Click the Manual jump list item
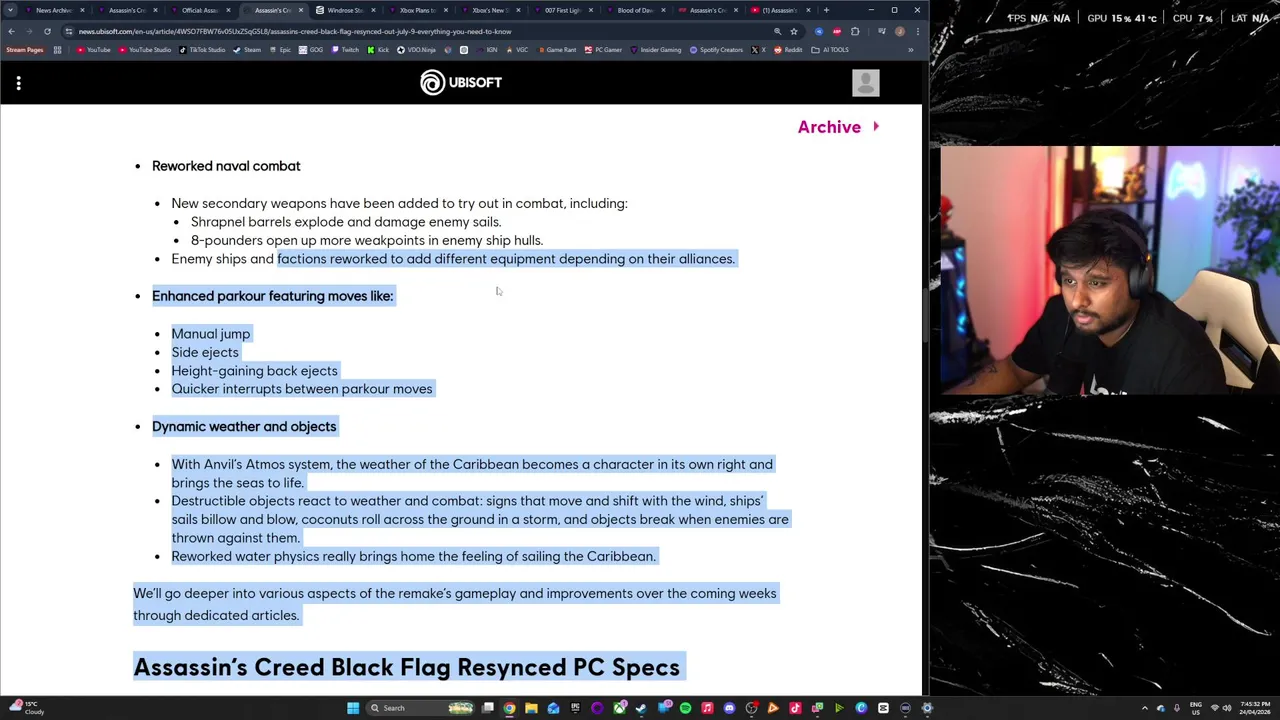Image resolution: width=1280 pixels, height=720 pixels. point(211,334)
